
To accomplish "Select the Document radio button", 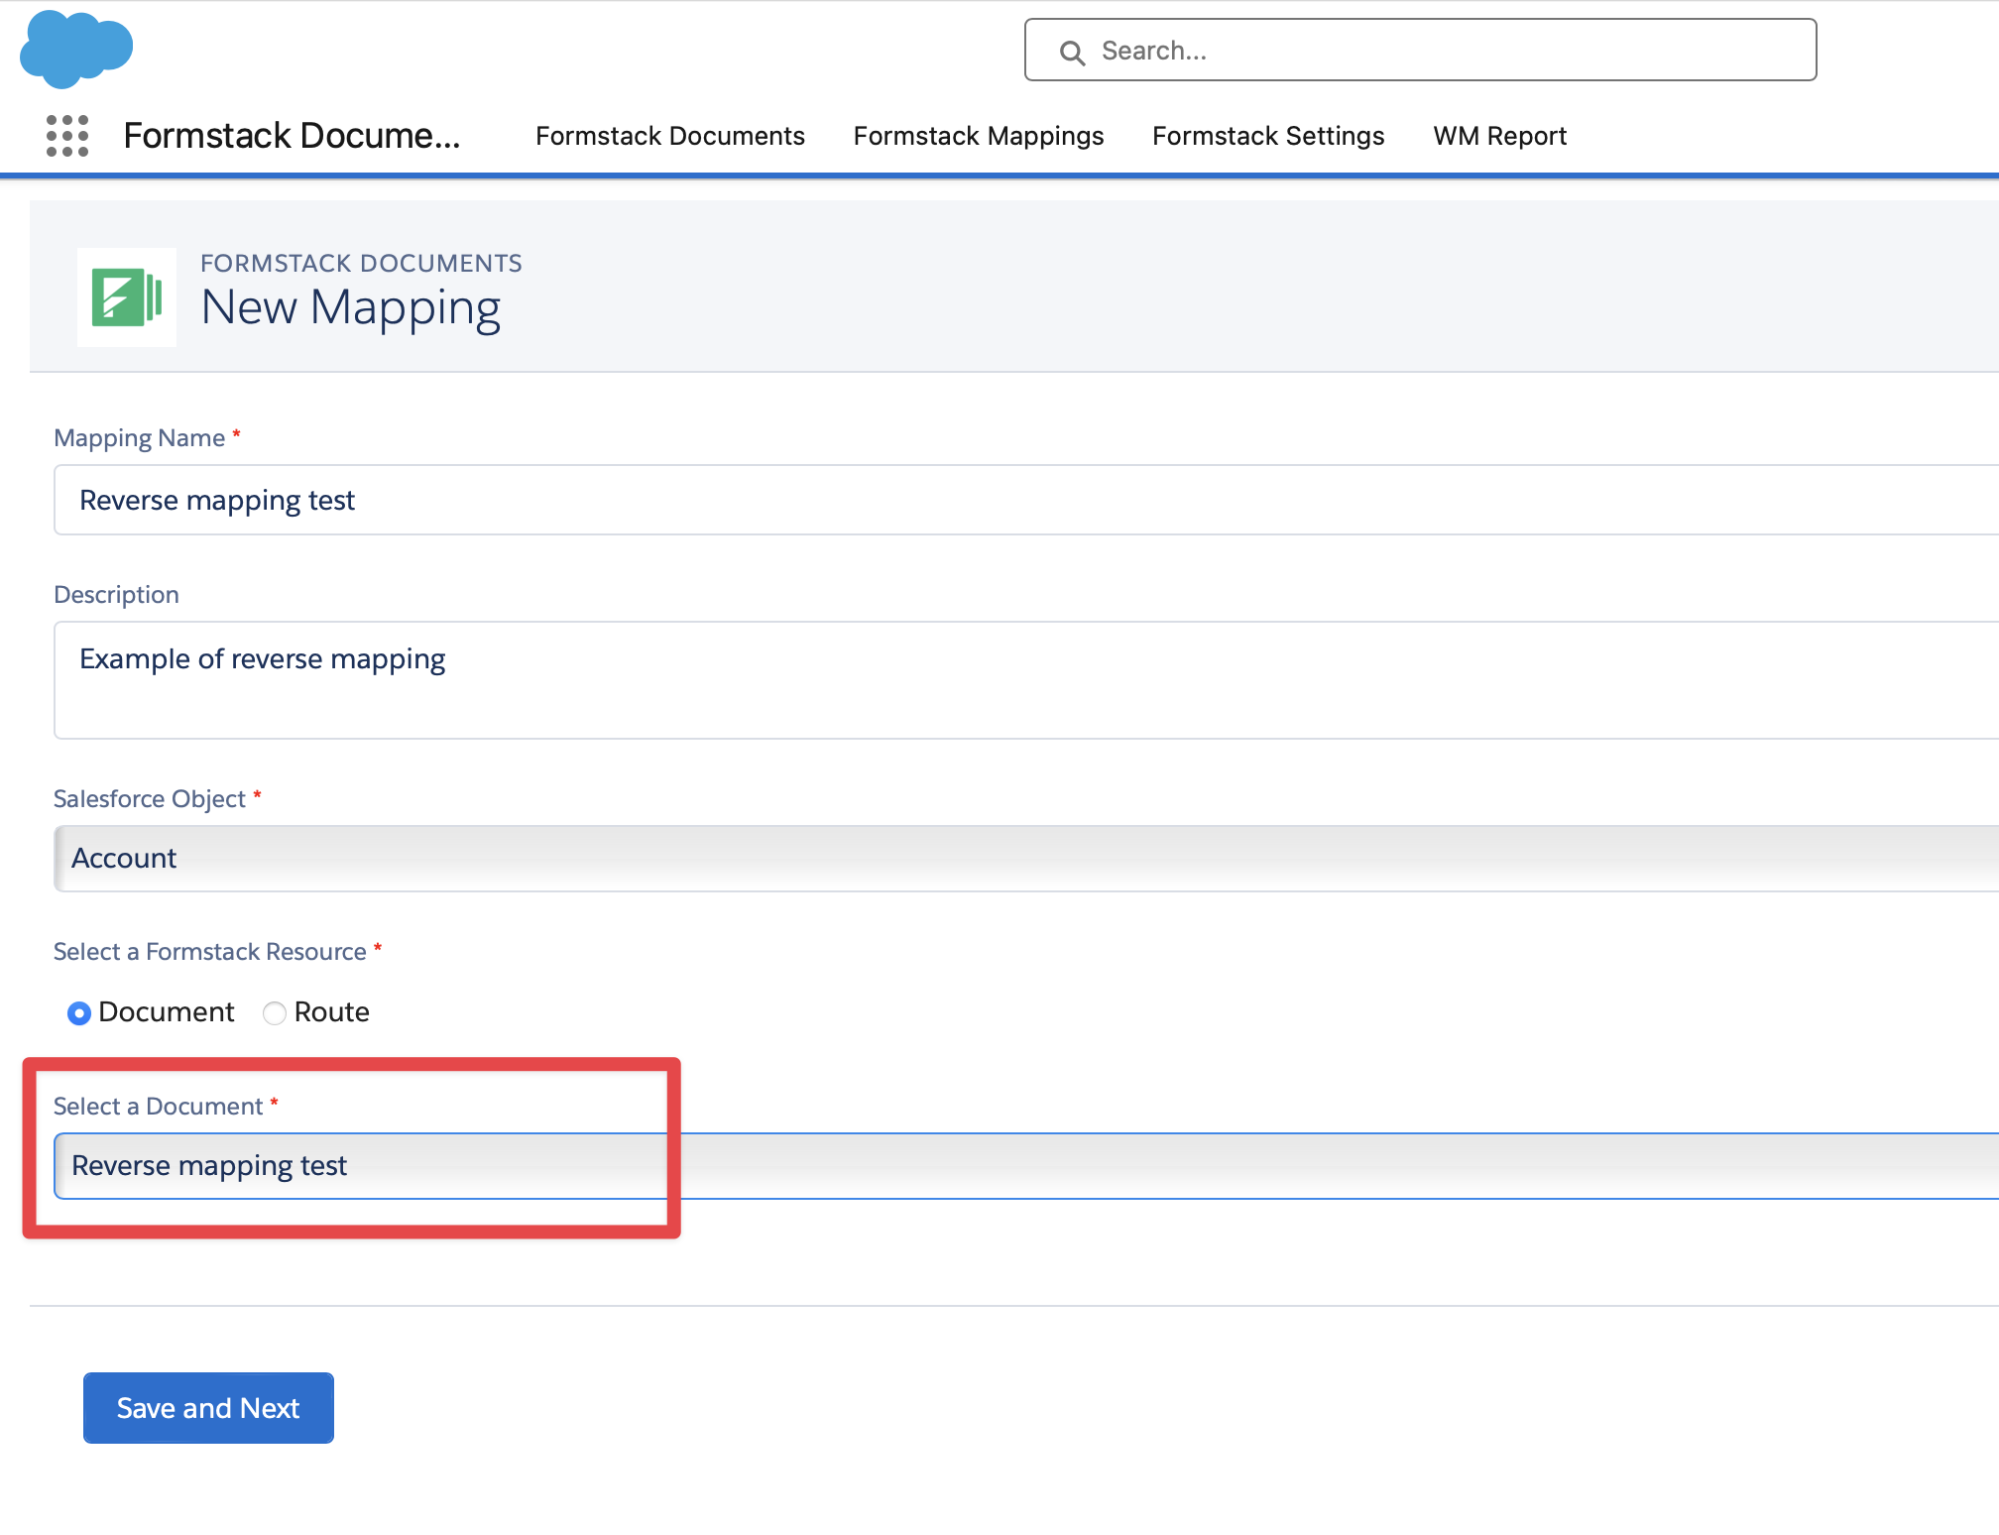I will [x=79, y=1013].
